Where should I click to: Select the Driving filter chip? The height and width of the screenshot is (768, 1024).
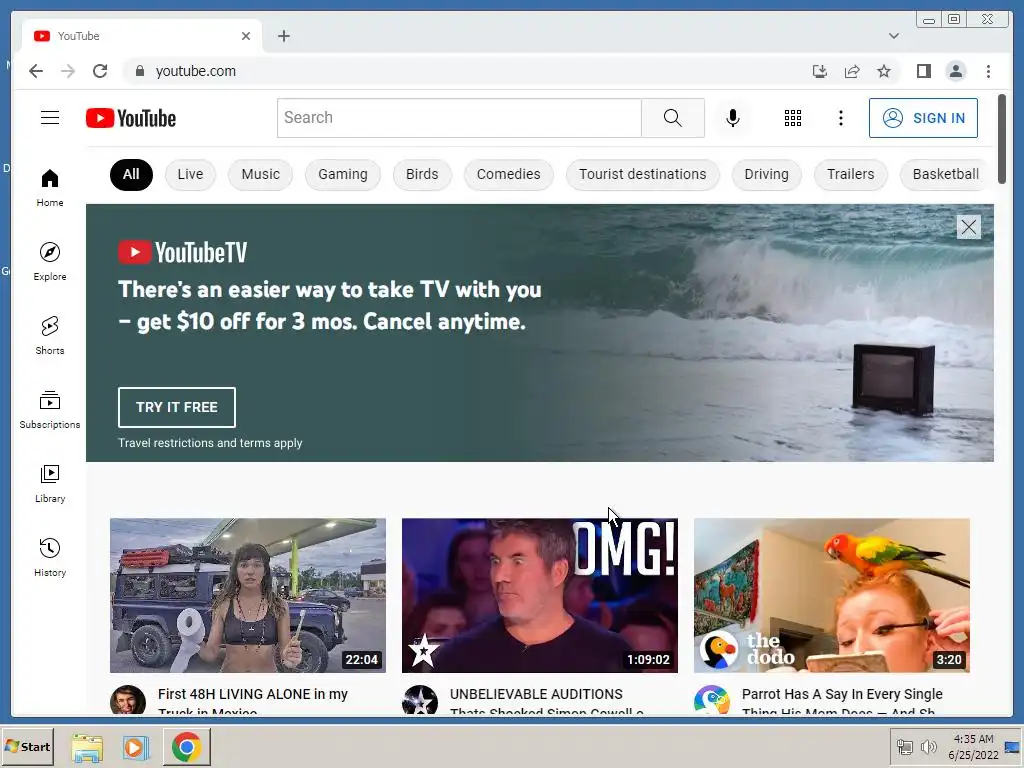[x=767, y=174]
